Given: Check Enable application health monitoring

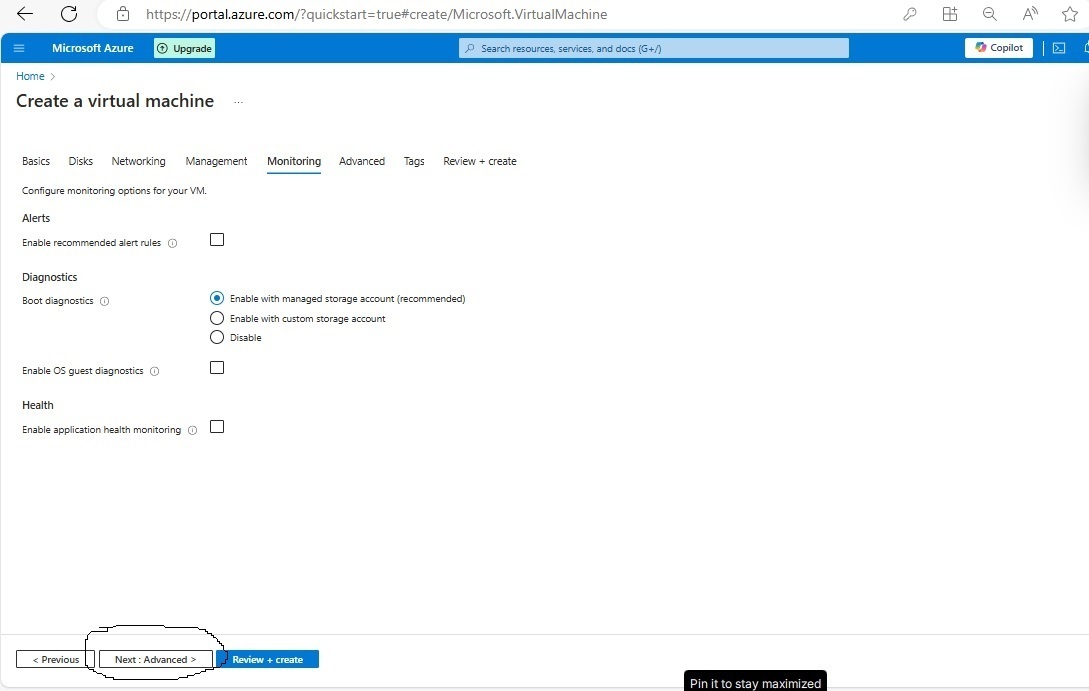Looking at the screenshot, I should [x=217, y=426].
